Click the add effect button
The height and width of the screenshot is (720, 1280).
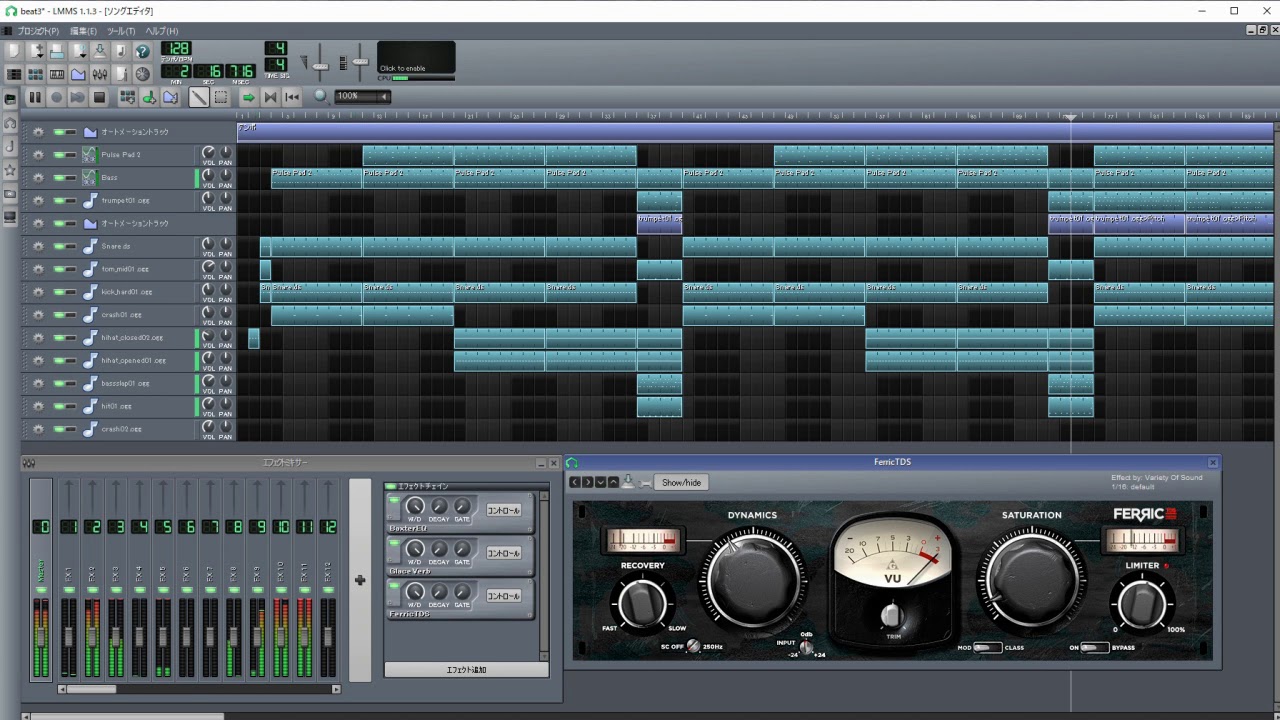[x=466, y=670]
